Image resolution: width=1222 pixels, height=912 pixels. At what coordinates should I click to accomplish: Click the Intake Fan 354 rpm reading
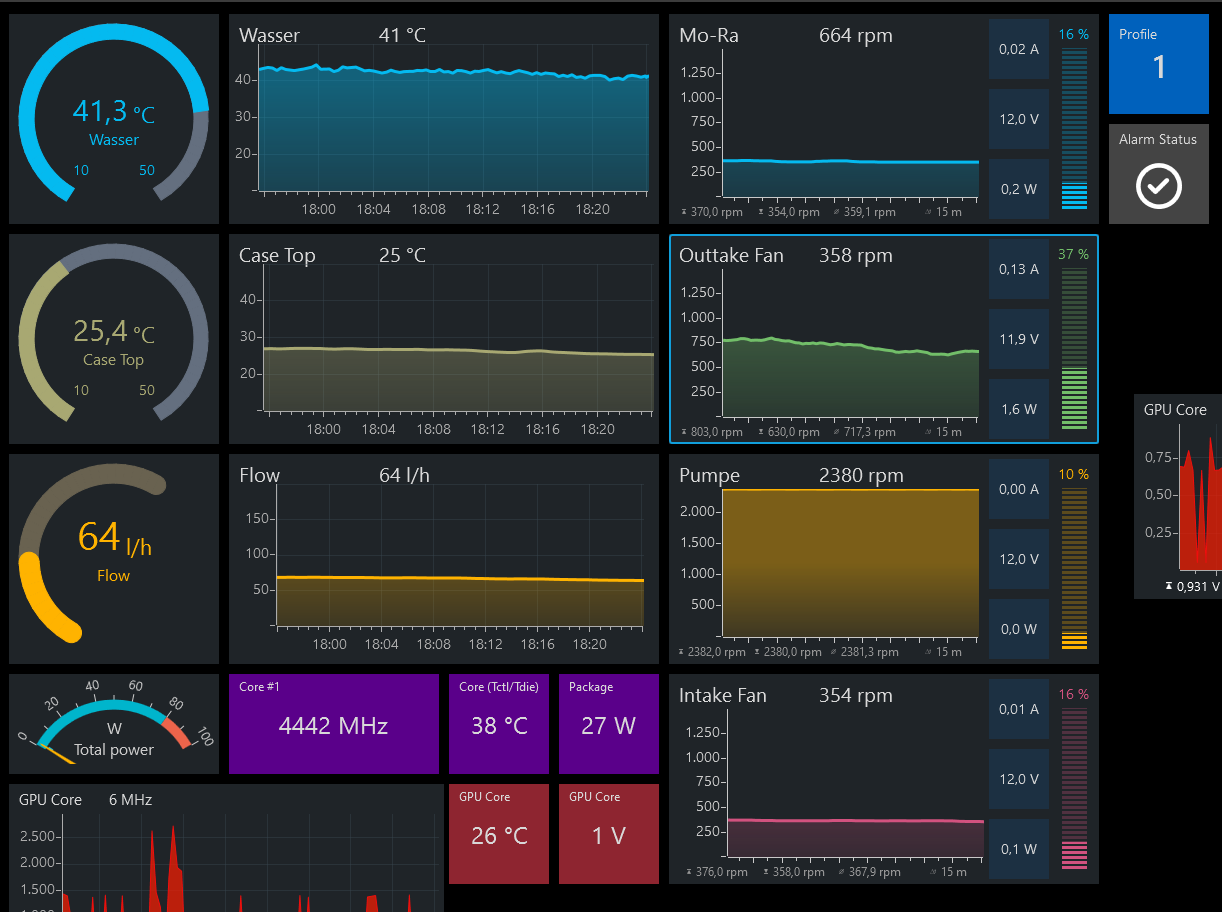pyautogui.click(x=856, y=695)
